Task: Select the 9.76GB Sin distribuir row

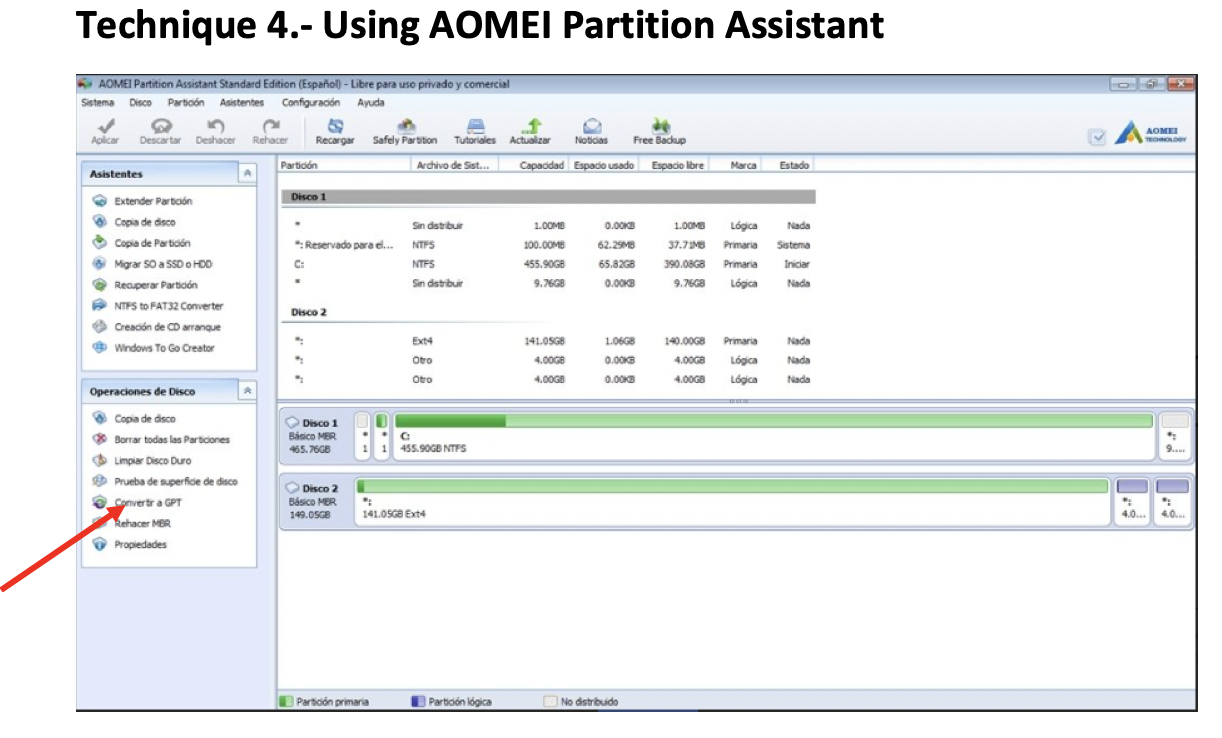Action: (x=548, y=283)
